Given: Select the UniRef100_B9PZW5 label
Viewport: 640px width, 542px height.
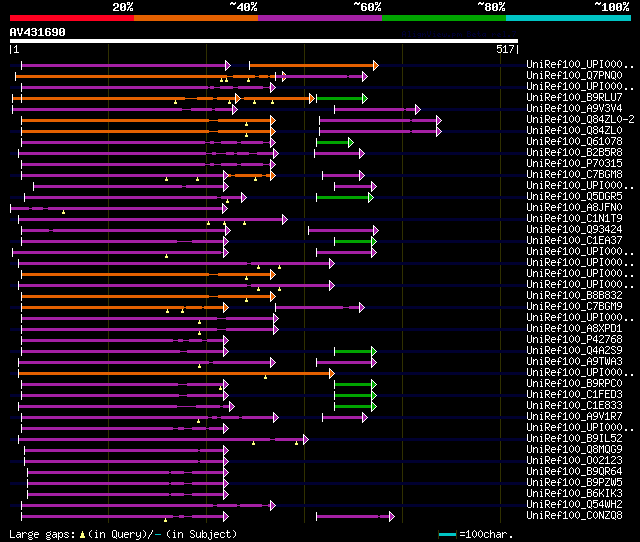Looking at the screenshot, I should (574, 483).
